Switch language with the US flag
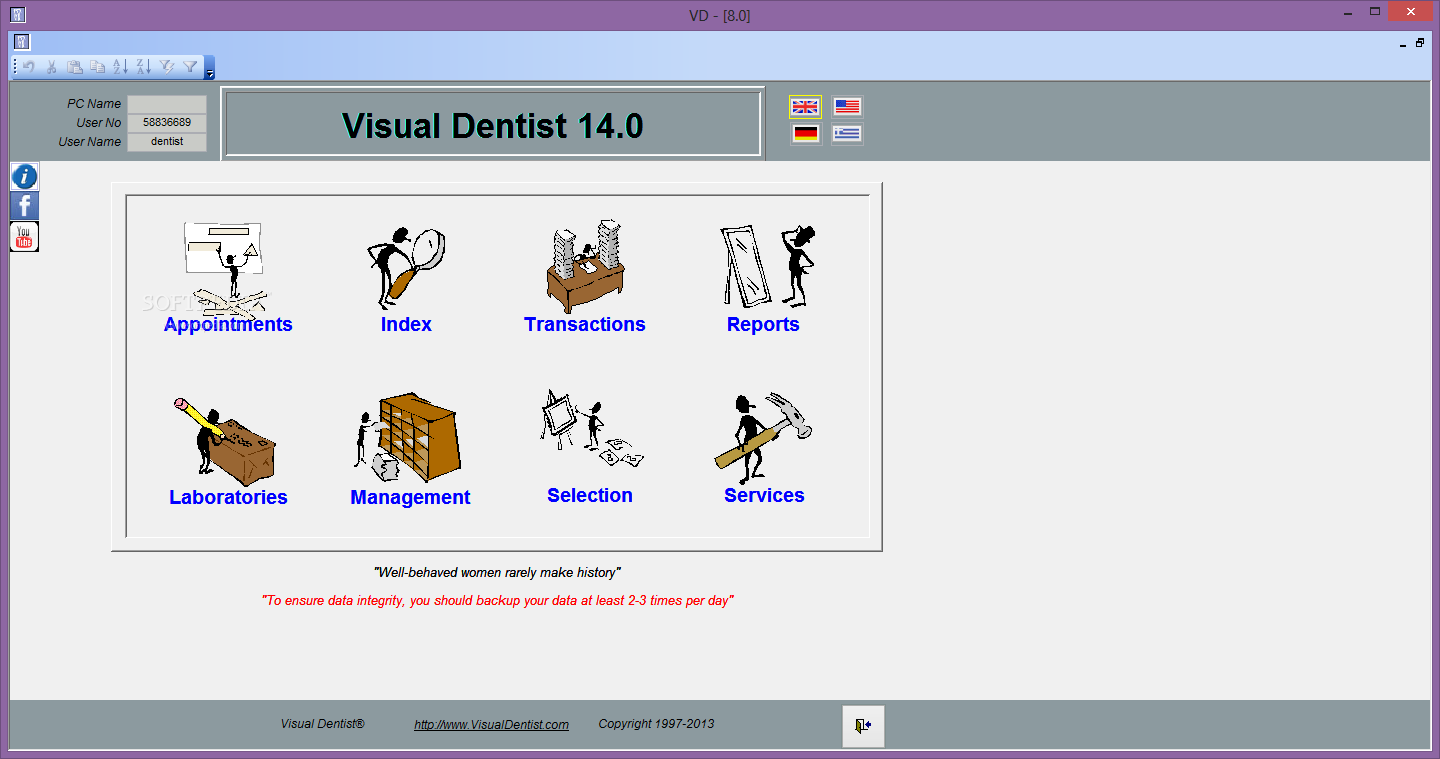Image resolution: width=1440 pixels, height=759 pixels. [x=847, y=107]
